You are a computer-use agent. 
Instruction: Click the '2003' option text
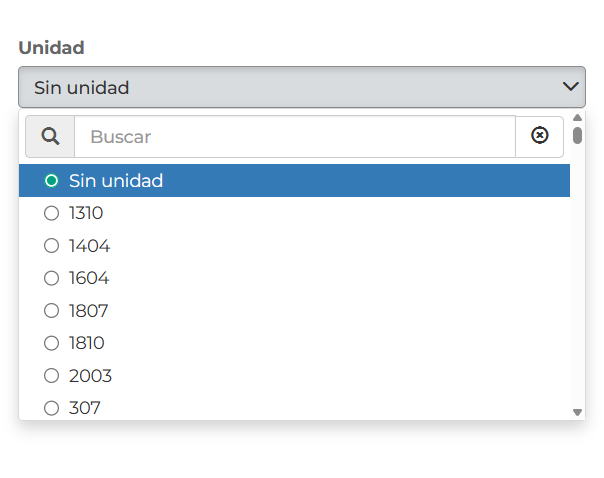point(90,376)
